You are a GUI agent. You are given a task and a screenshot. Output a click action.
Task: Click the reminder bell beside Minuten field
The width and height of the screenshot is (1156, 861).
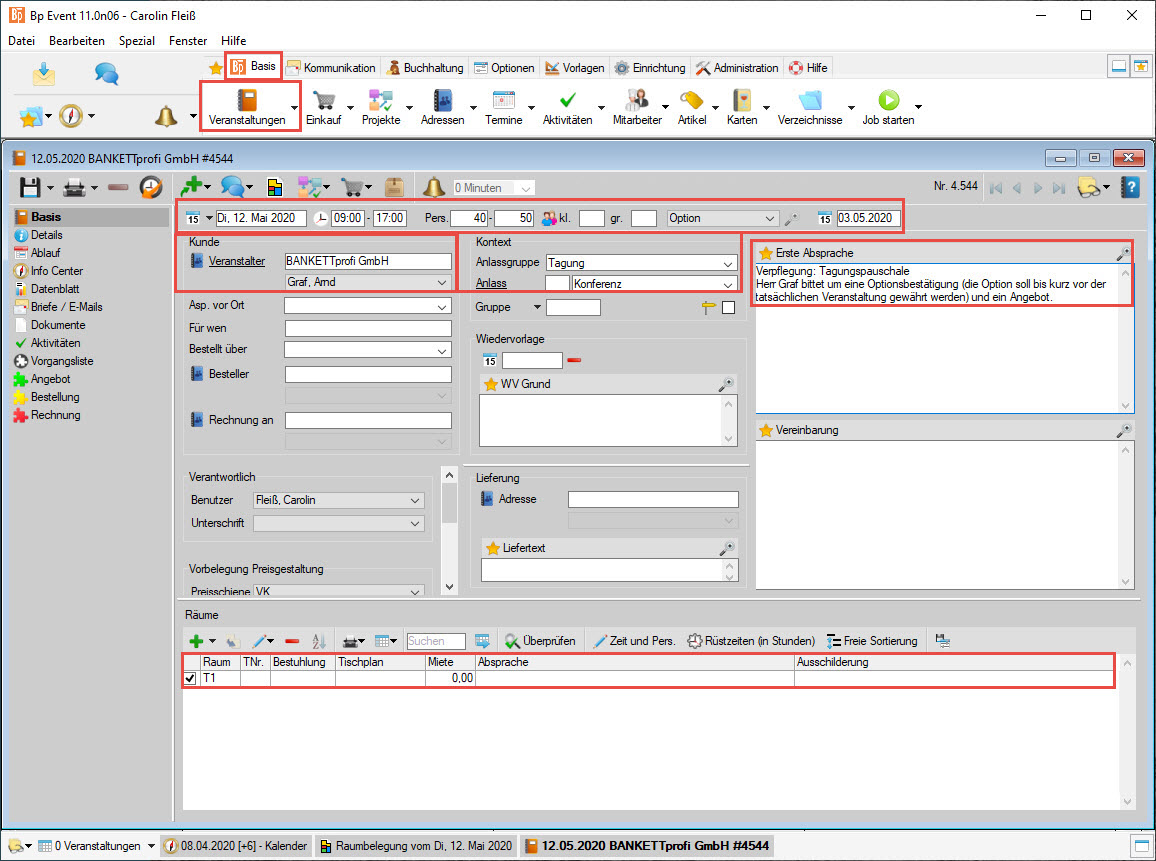click(x=433, y=187)
